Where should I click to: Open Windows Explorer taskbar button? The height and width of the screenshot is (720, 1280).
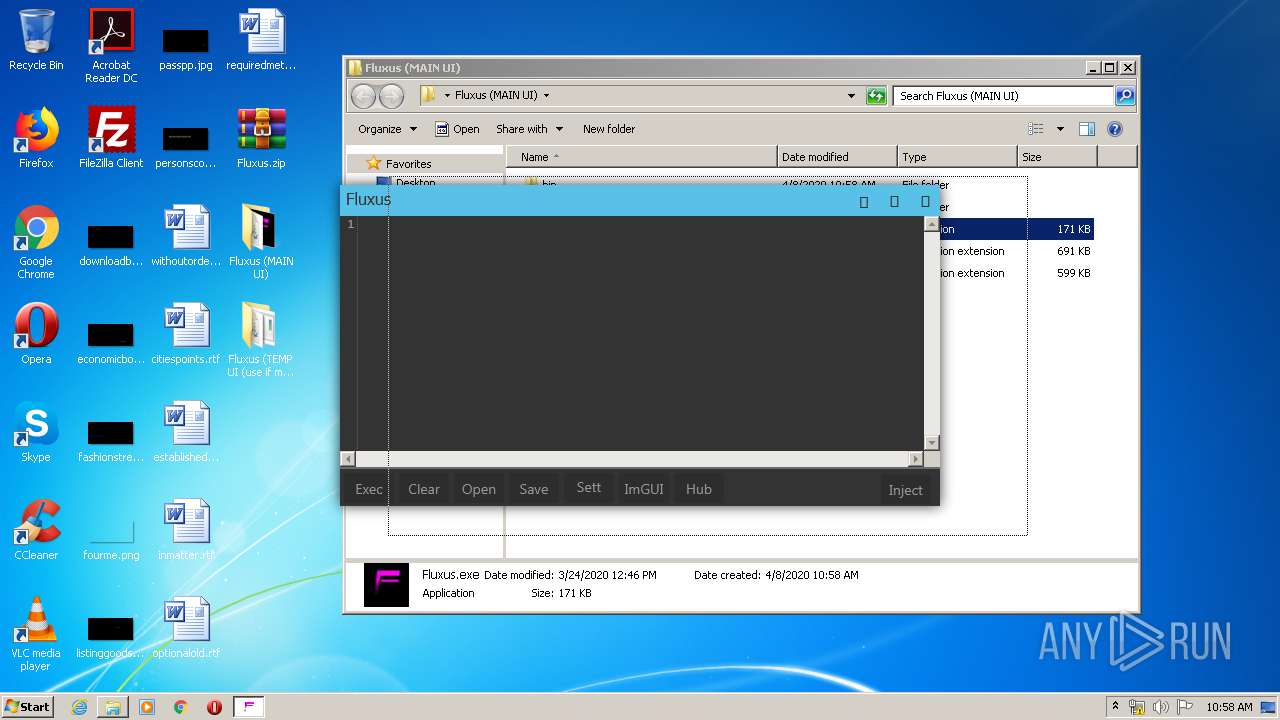tap(113, 707)
